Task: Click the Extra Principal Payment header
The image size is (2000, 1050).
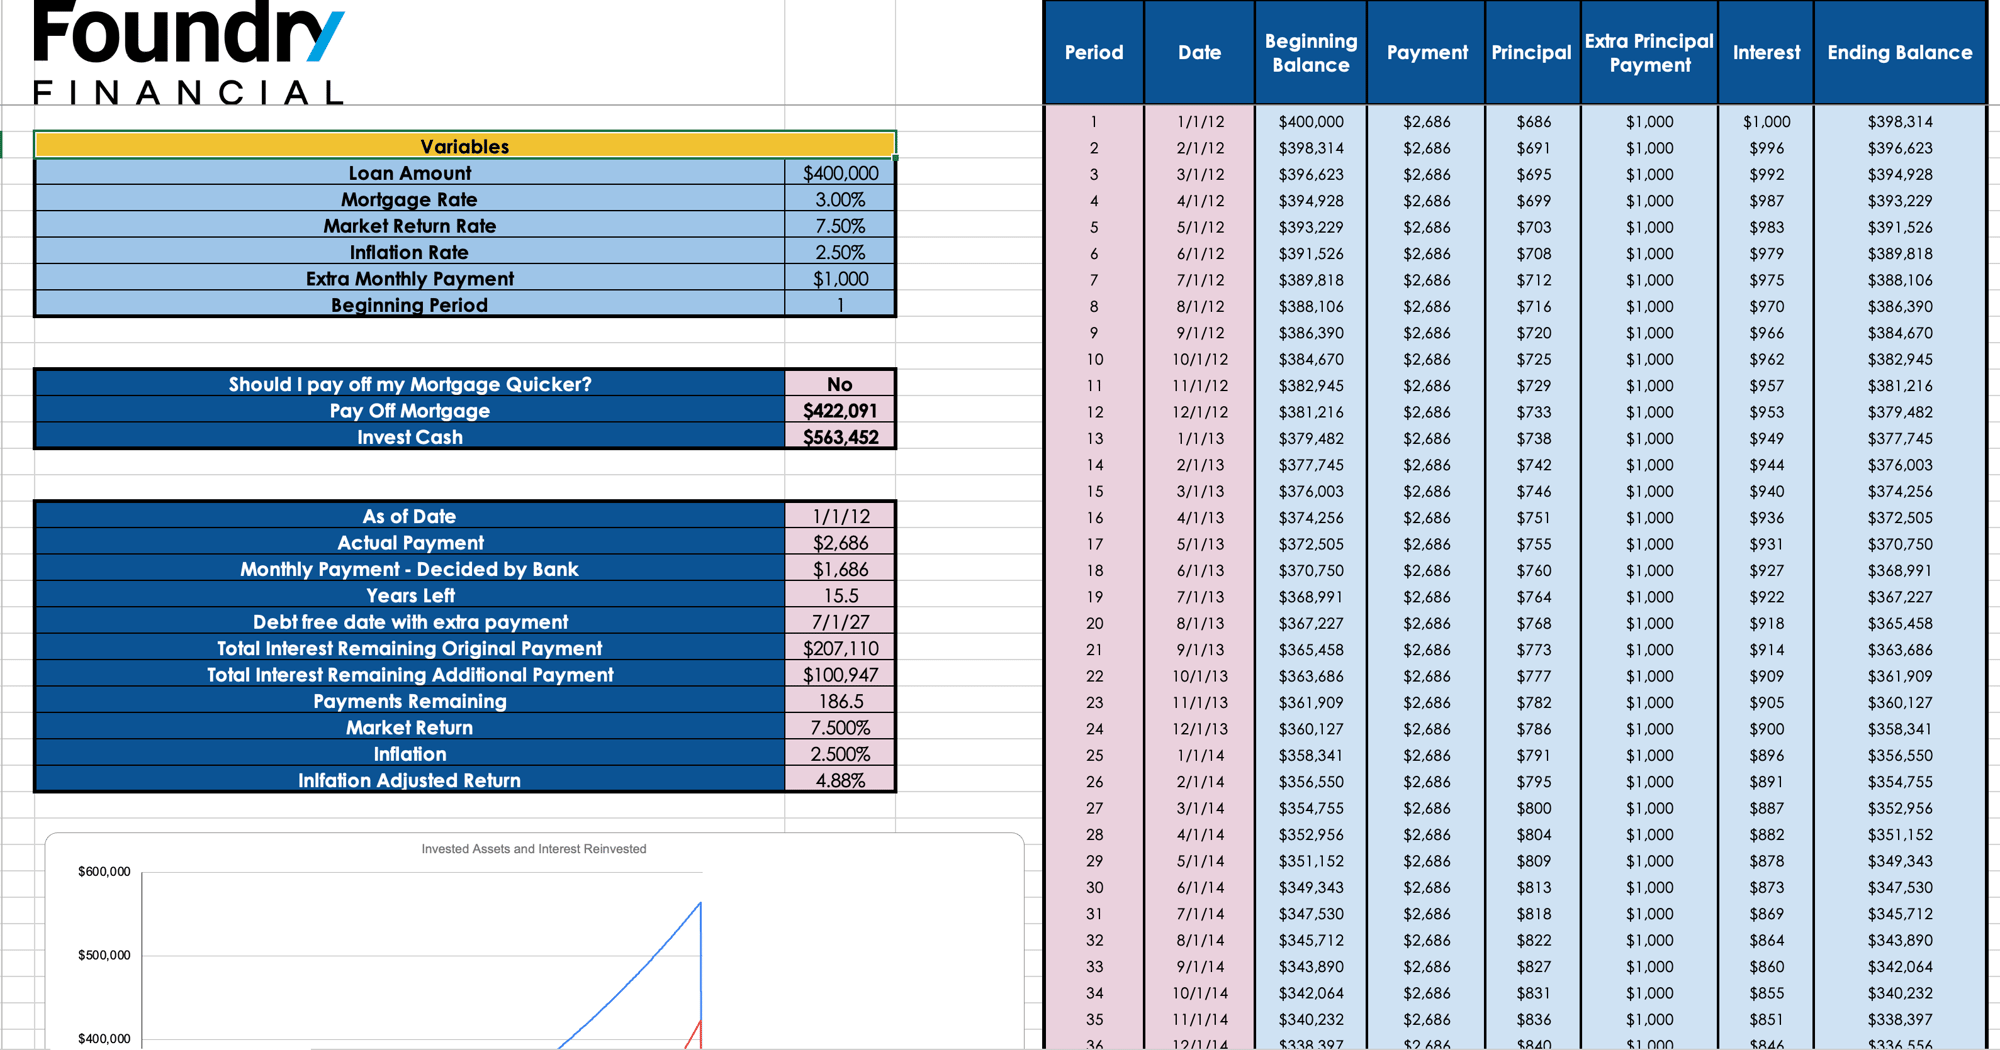Action: [x=1649, y=52]
